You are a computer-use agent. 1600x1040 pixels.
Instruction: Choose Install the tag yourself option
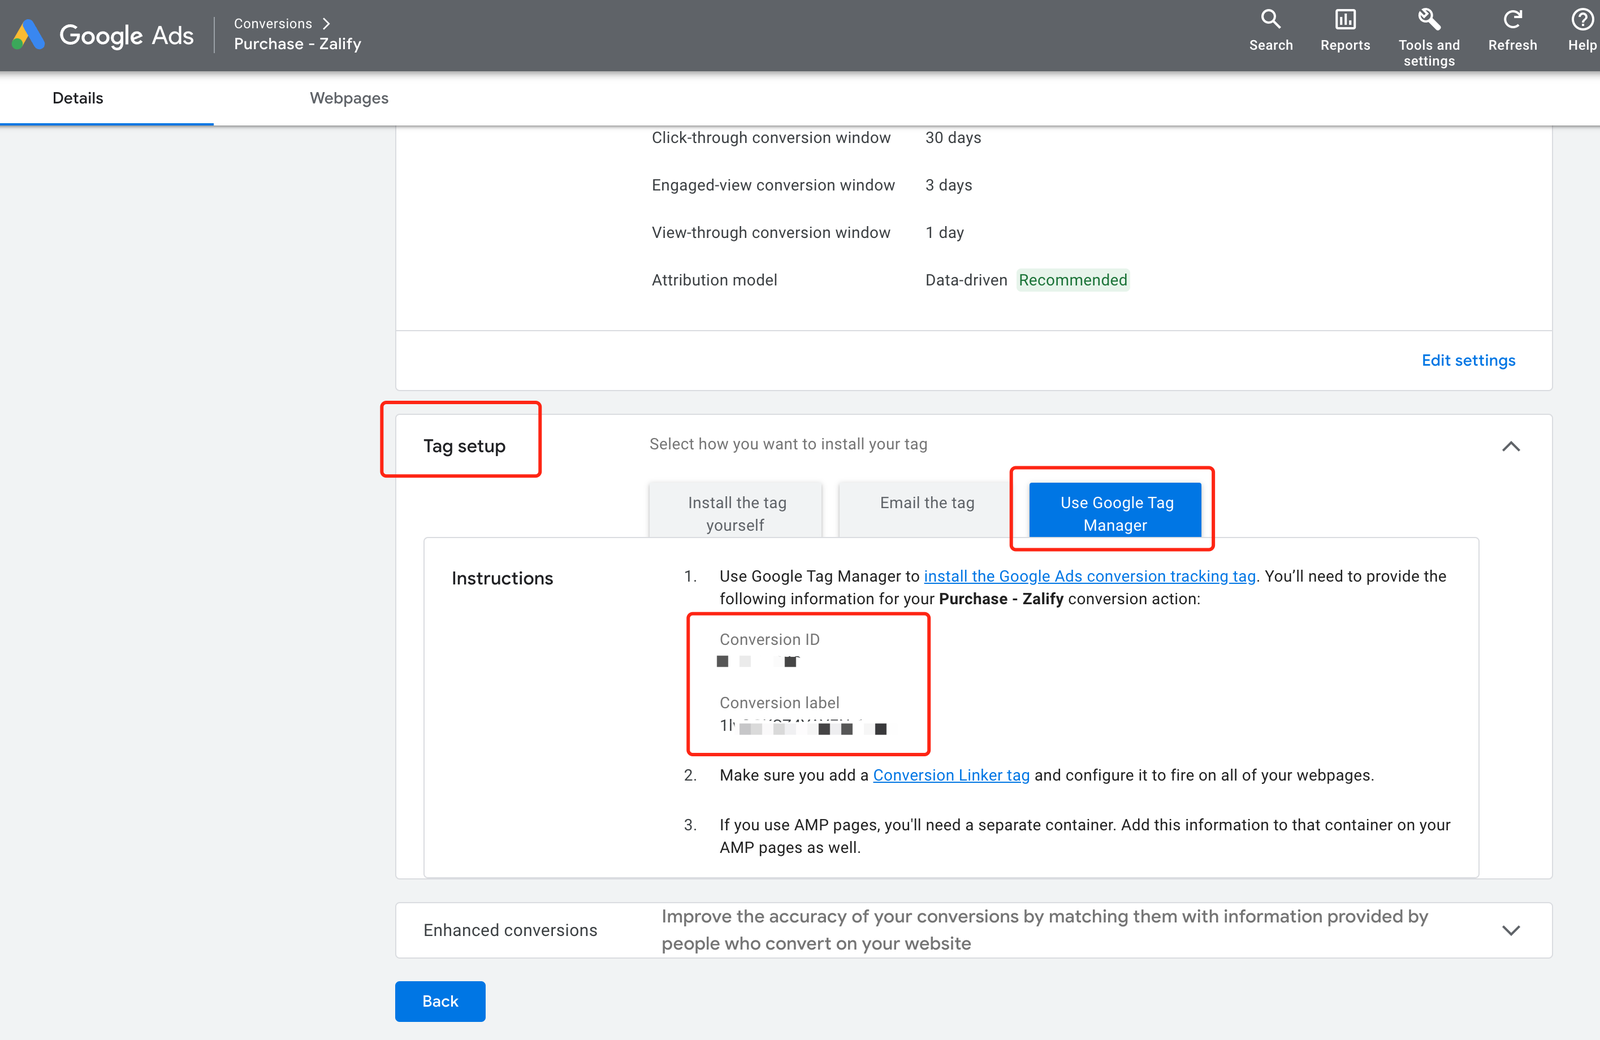pyautogui.click(x=736, y=513)
